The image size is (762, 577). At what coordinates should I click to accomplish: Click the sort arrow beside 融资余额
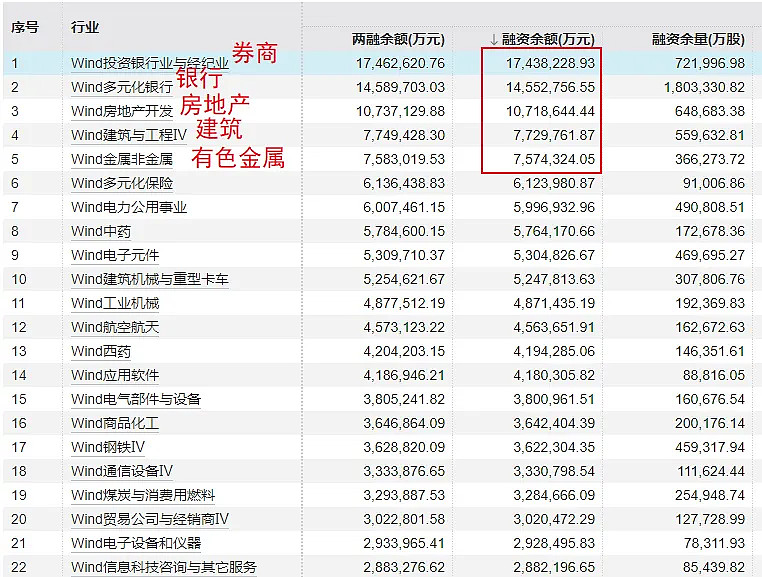494,40
